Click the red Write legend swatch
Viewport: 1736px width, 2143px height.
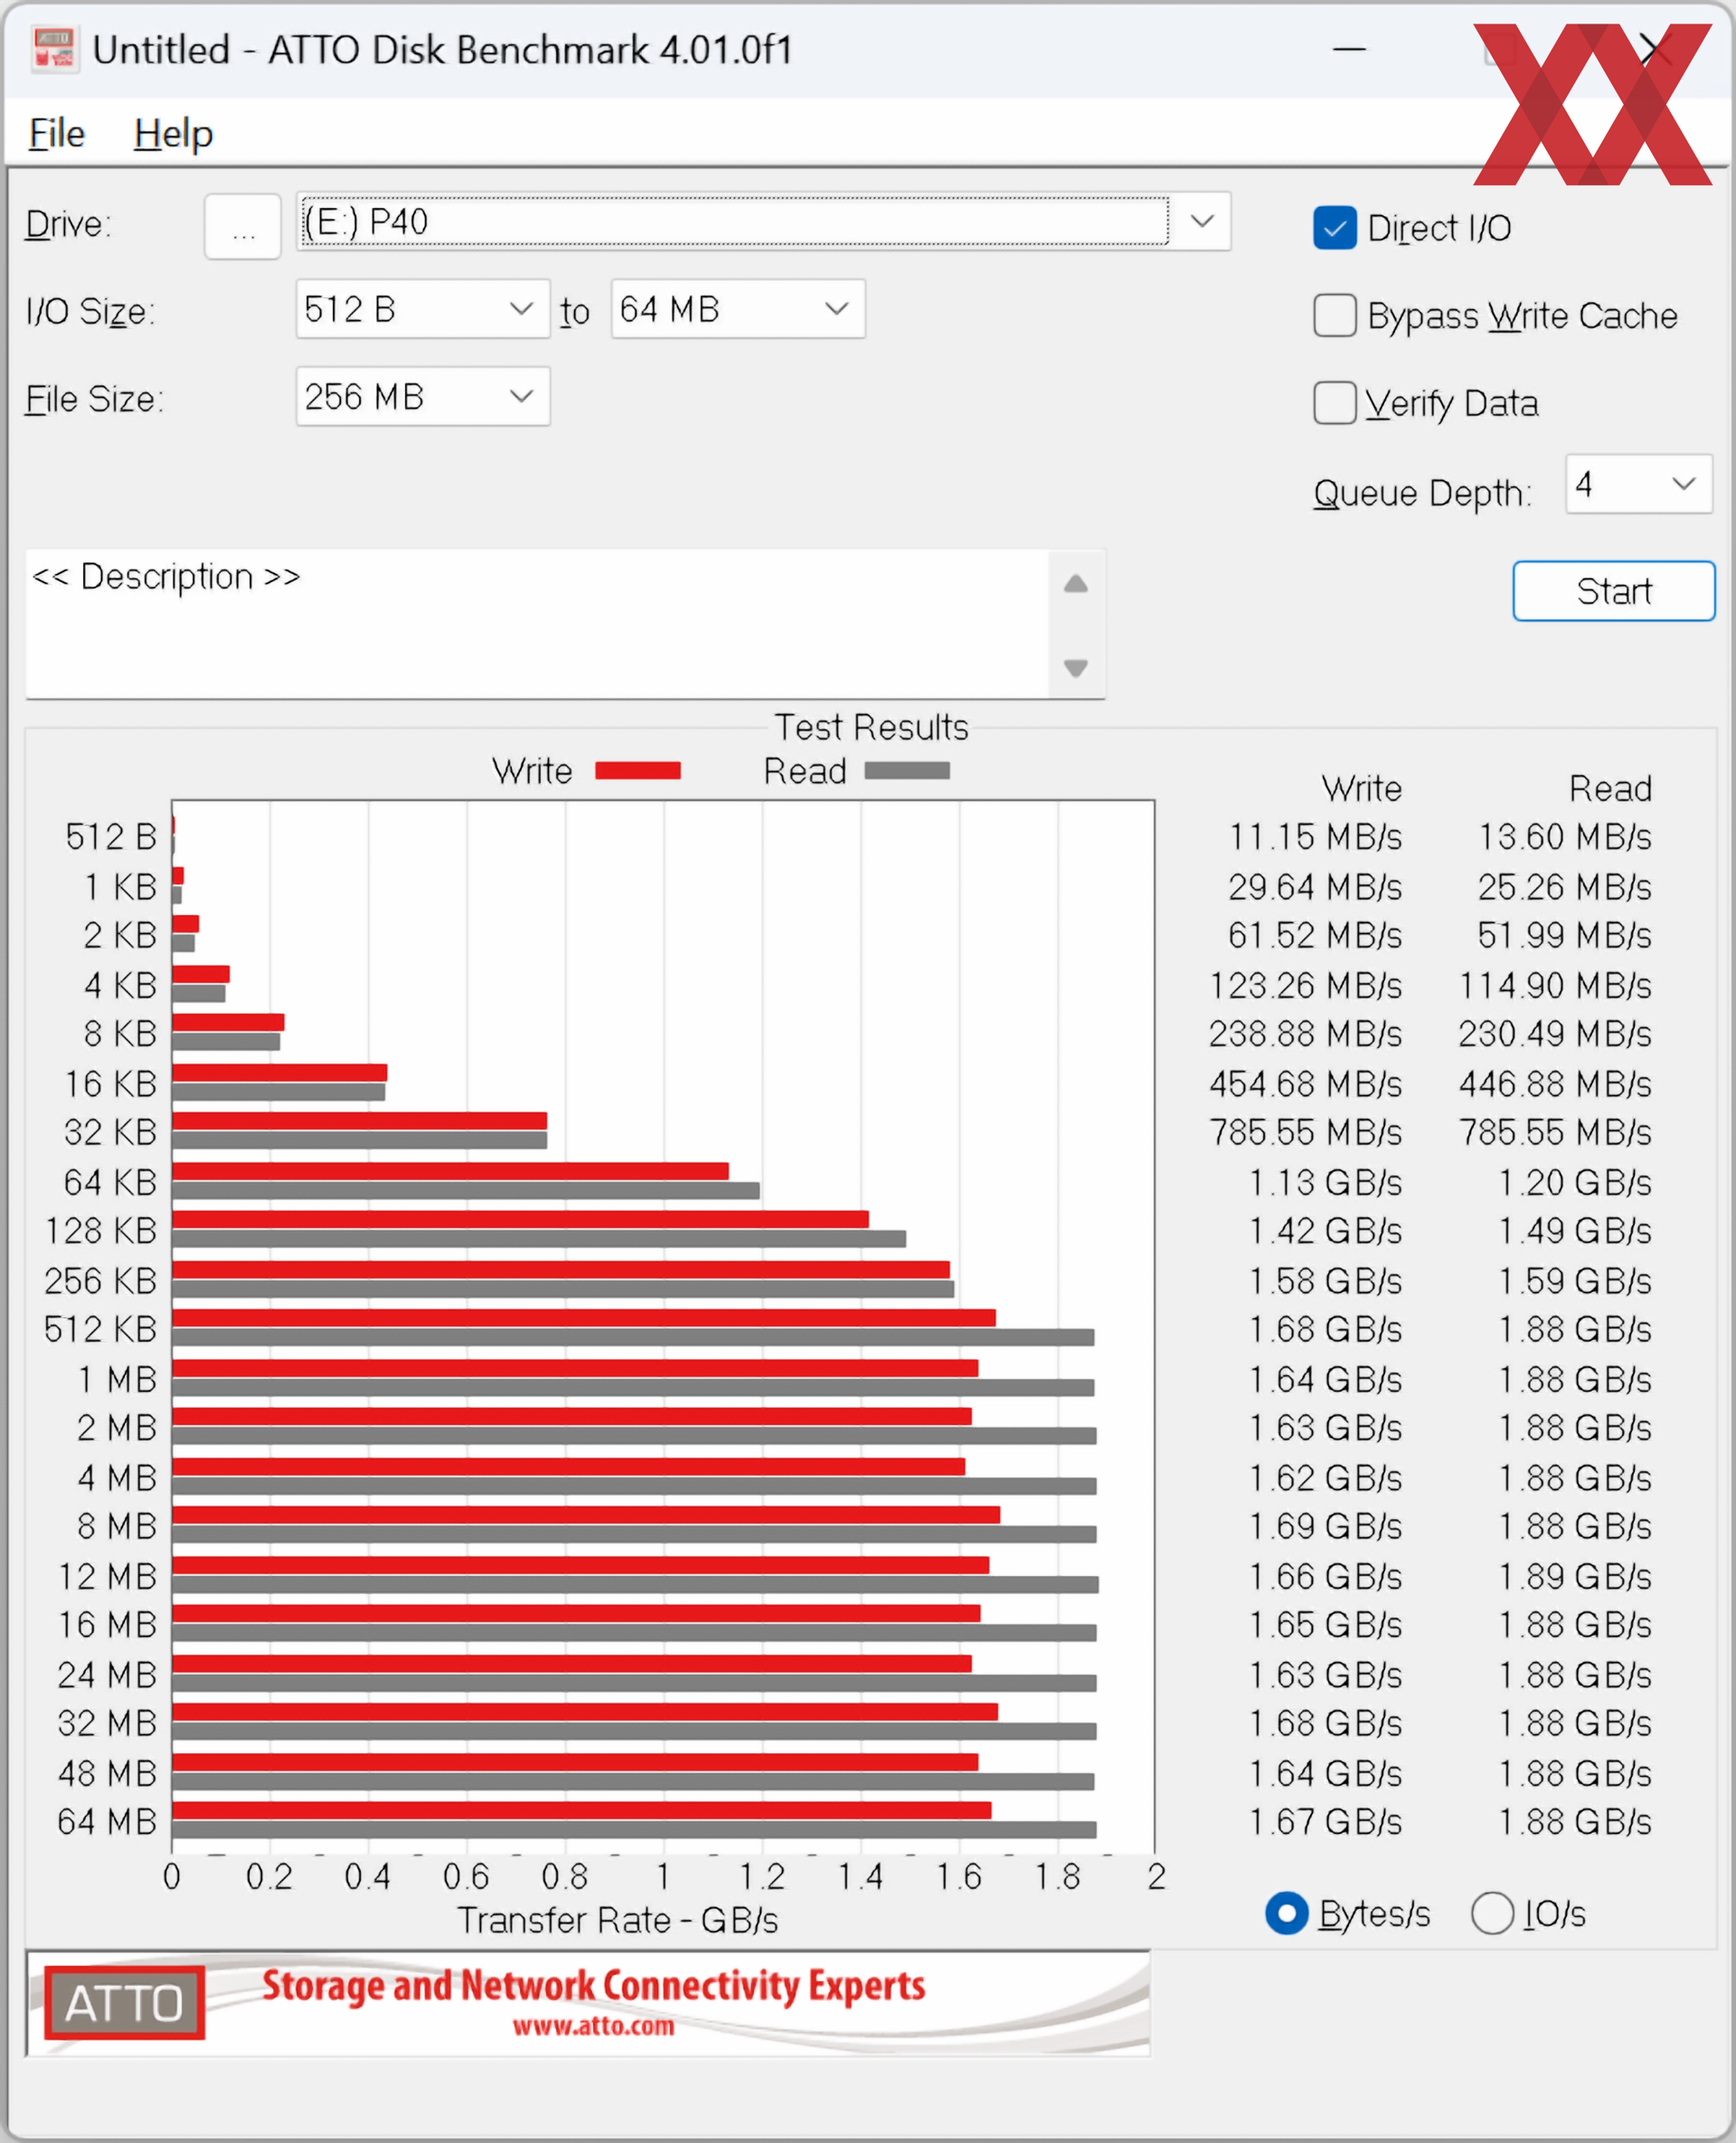(x=638, y=770)
